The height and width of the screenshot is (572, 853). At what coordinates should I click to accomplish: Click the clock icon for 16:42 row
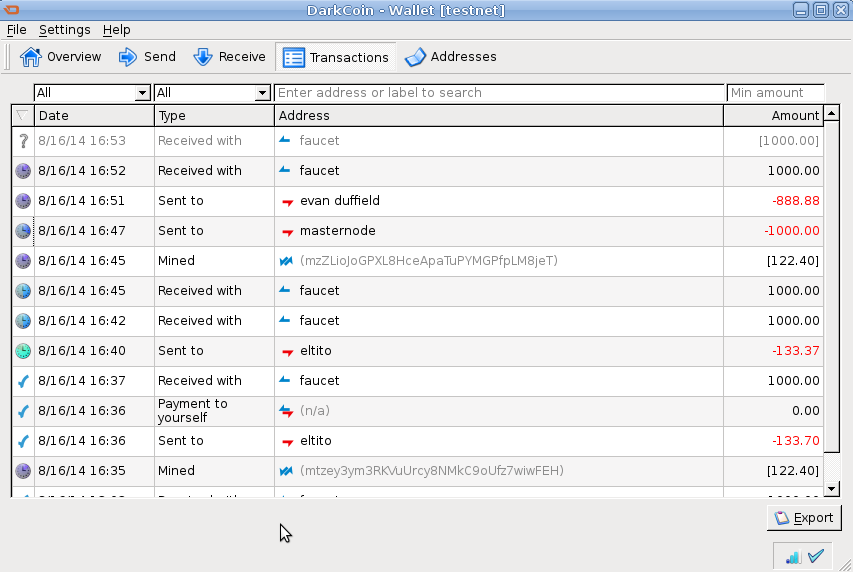pyautogui.click(x=23, y=321)
